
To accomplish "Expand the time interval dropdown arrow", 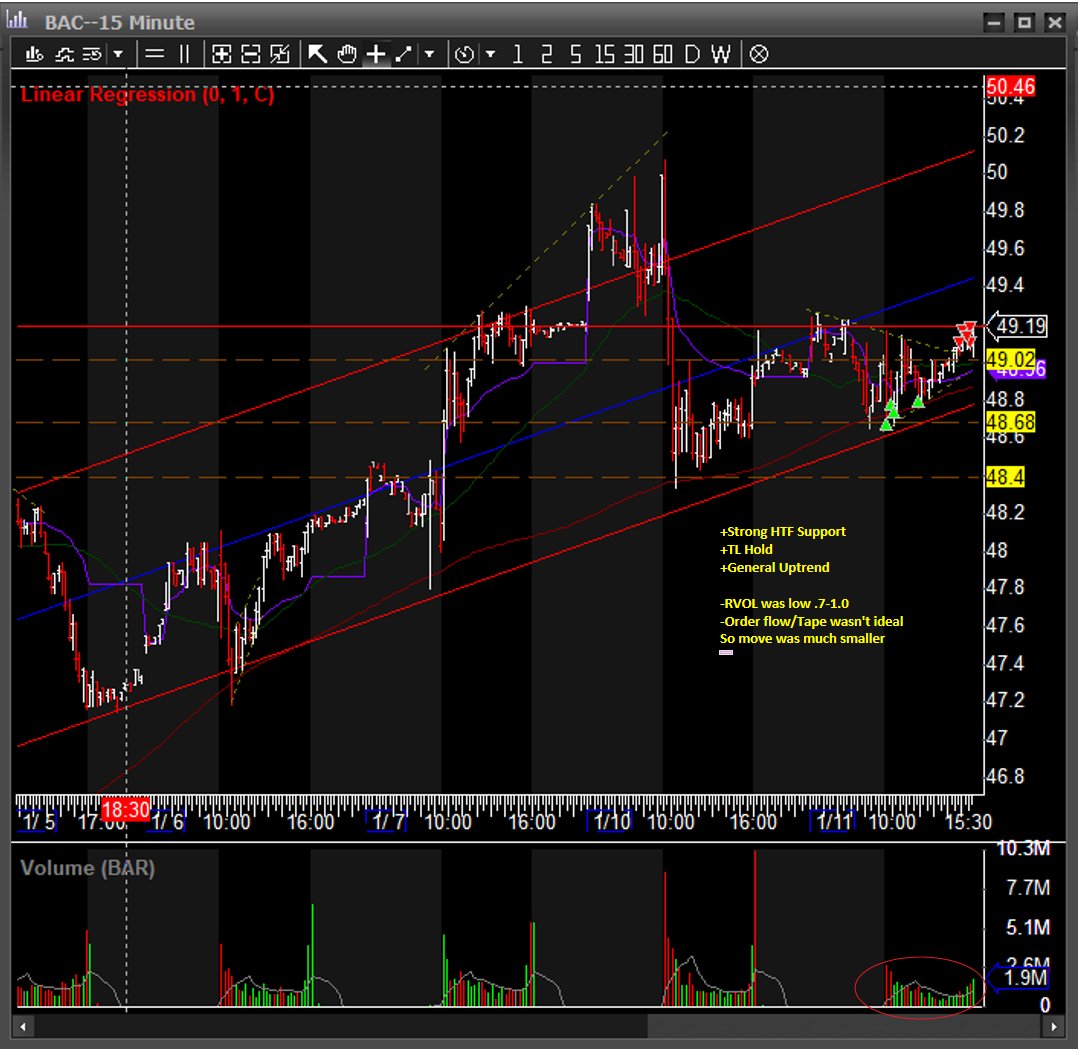I will (x=491, y=54).
